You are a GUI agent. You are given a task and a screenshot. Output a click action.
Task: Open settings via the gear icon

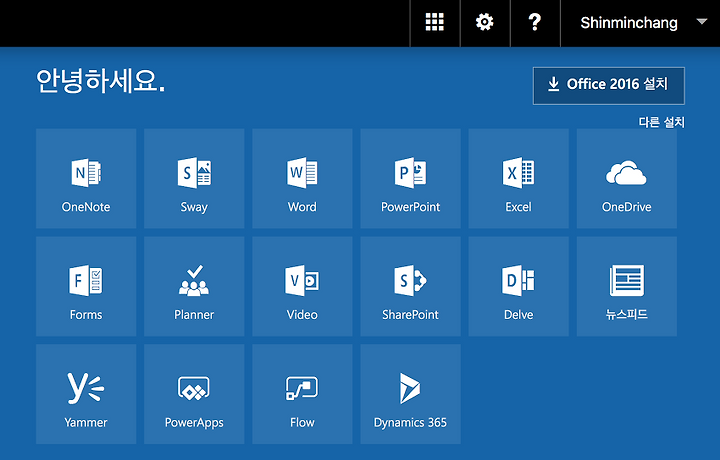point(485,22)
